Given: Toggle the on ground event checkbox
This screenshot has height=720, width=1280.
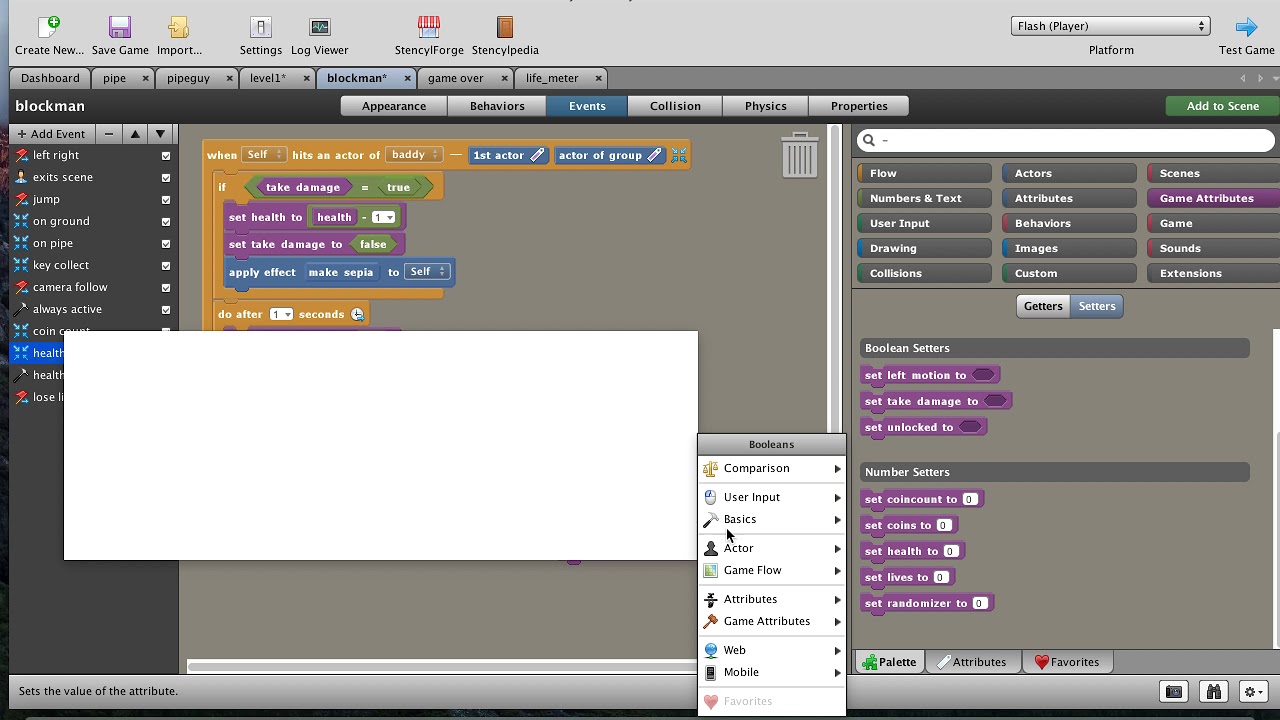Looking at the screenshot, I should point(166,222).
